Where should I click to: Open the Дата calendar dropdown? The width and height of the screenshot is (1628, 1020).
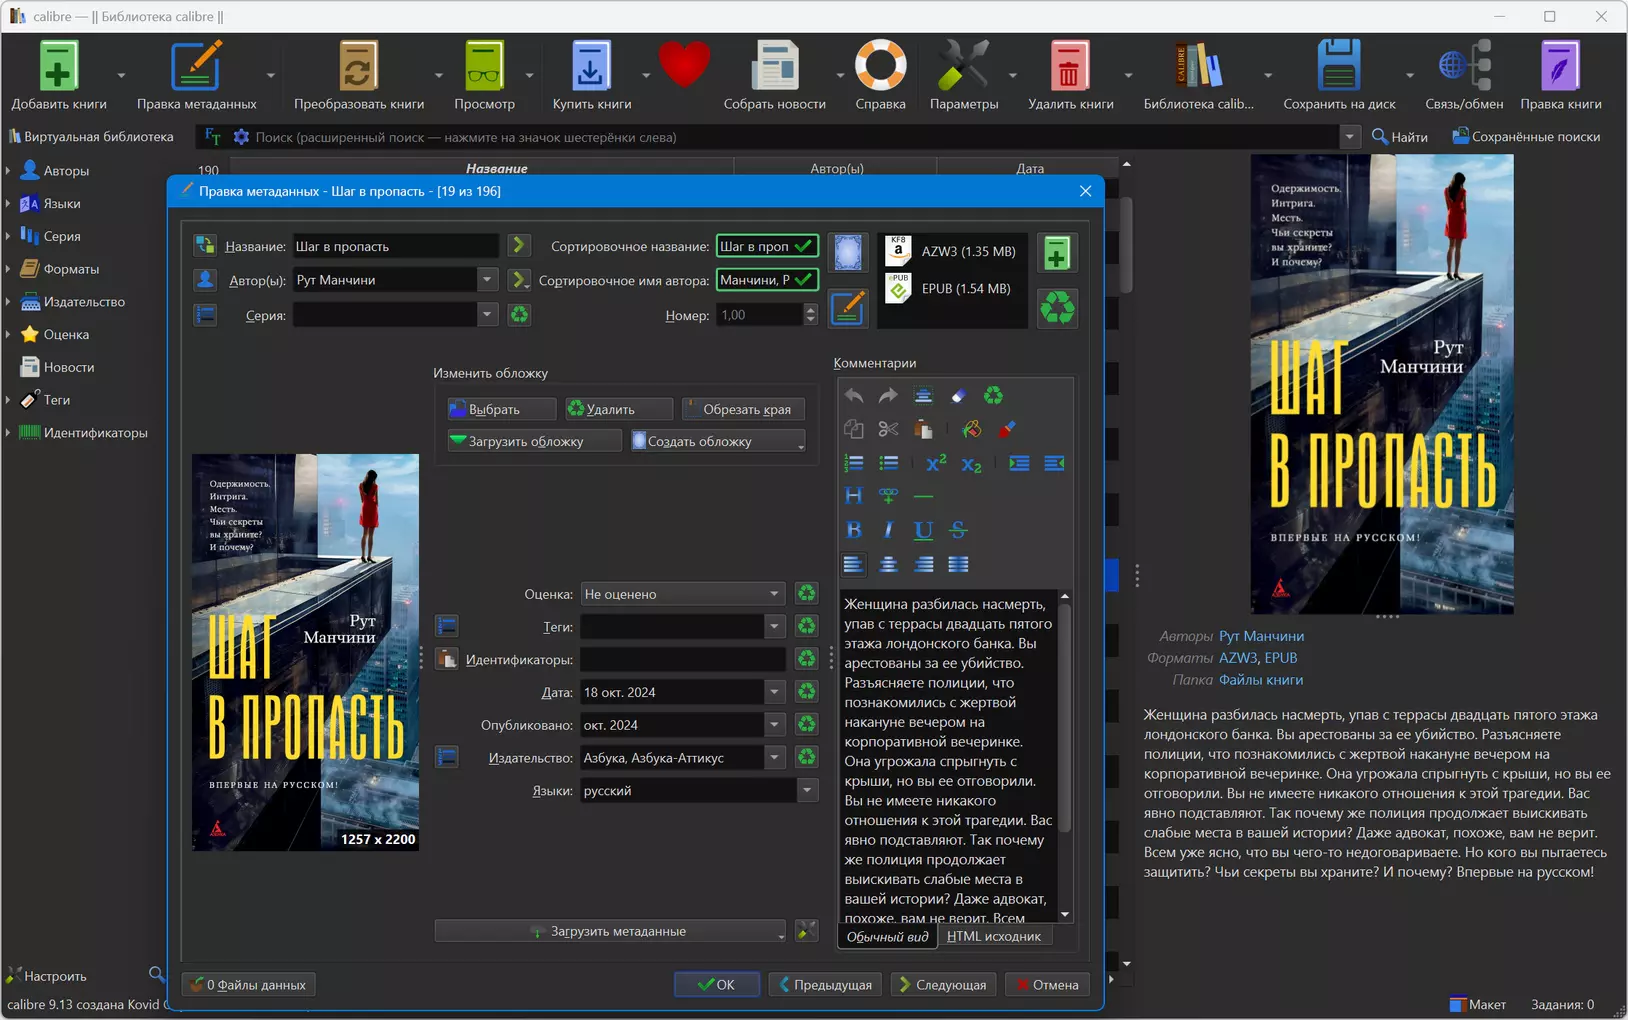coord(774,692)
